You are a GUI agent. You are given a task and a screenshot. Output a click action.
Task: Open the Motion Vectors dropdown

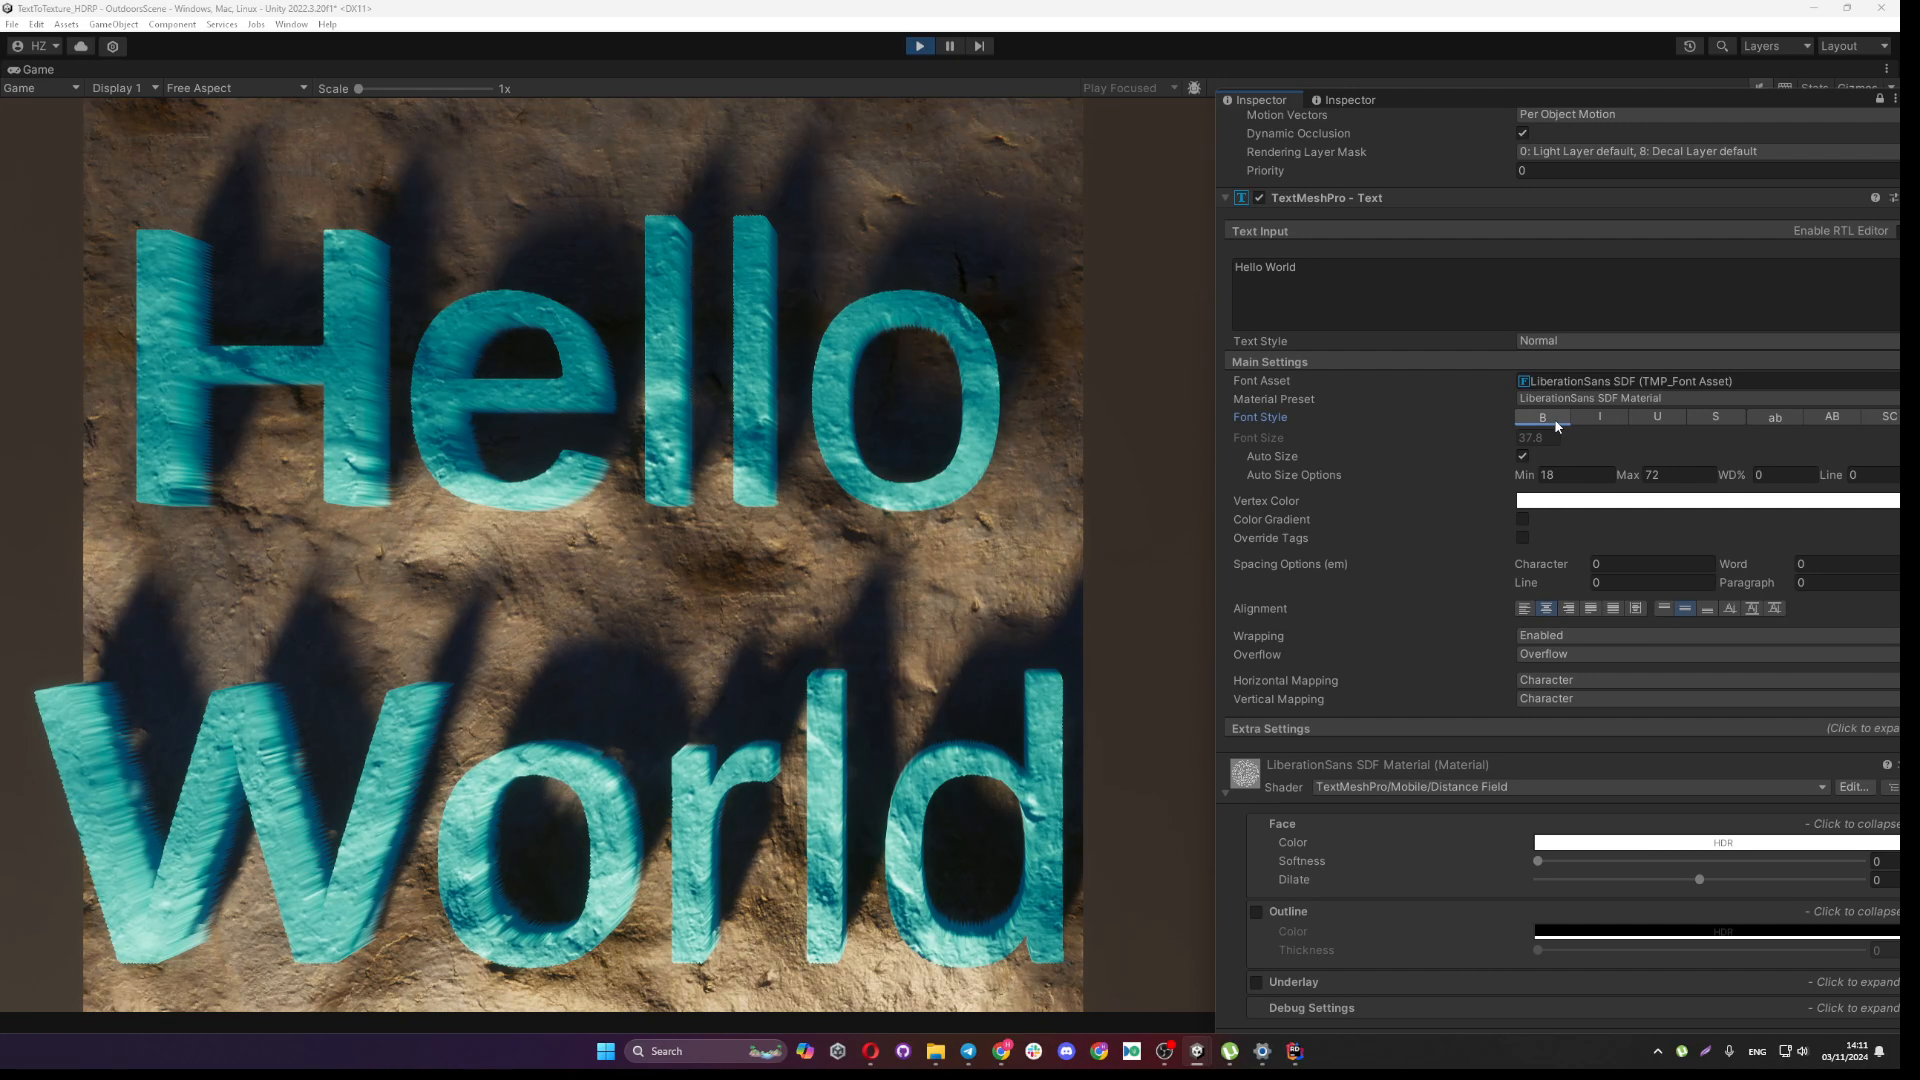pos(1707,114)
